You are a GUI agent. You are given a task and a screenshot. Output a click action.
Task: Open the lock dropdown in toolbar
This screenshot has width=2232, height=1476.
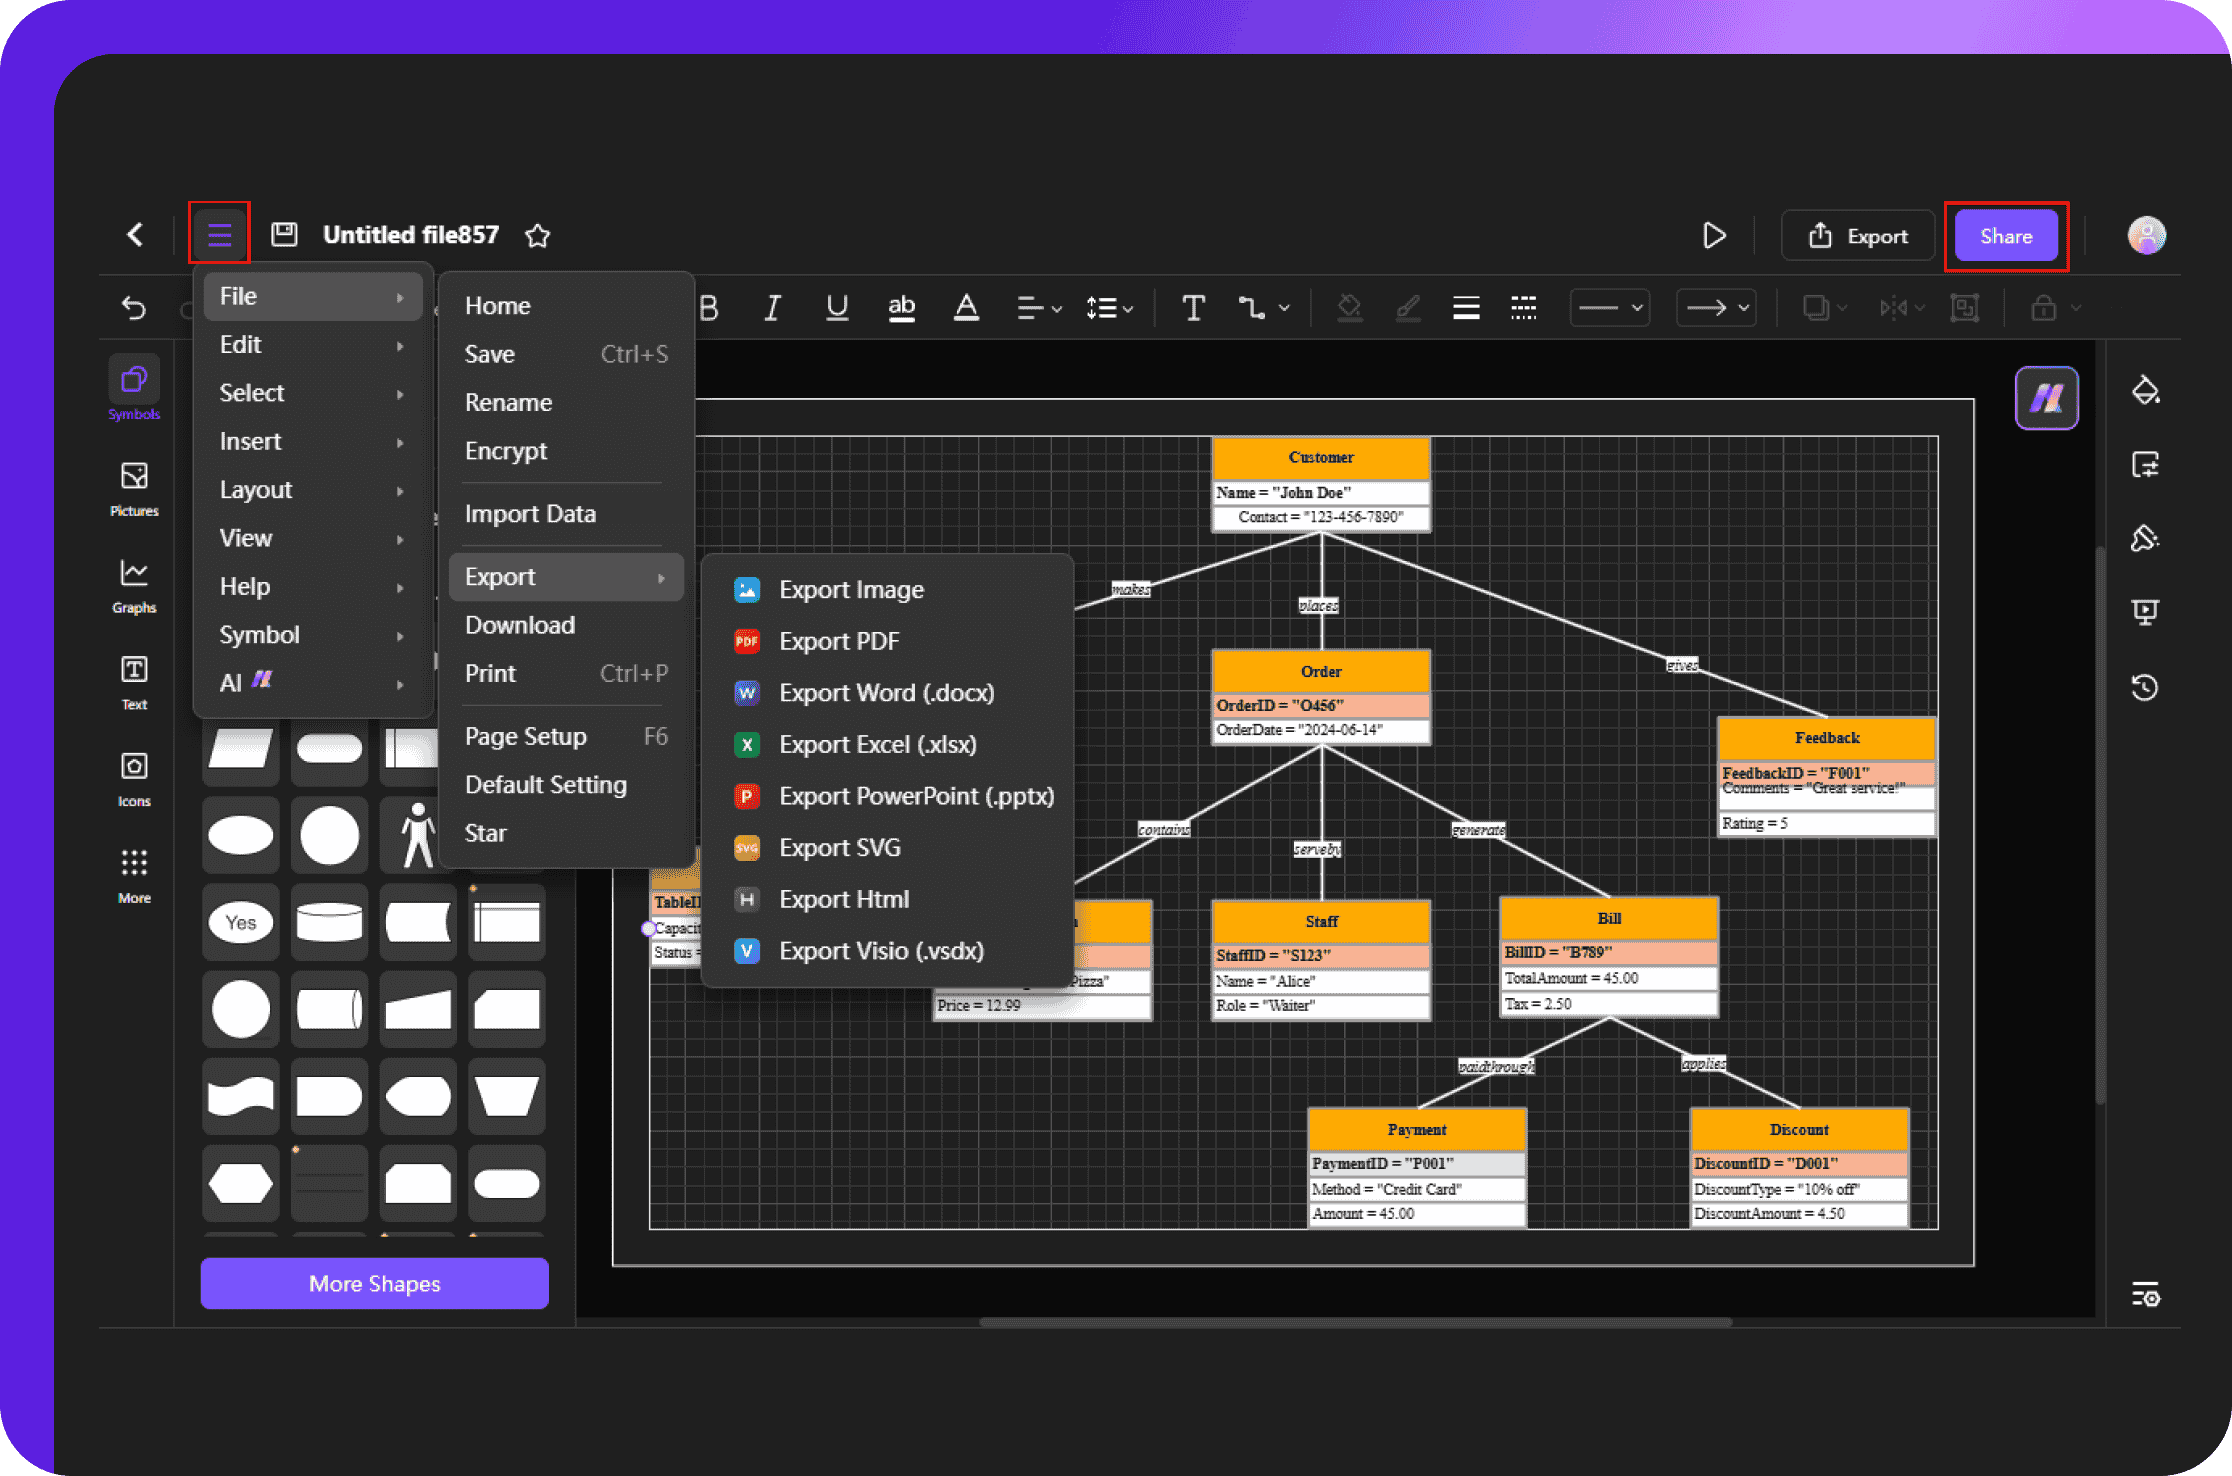click(x=2055, y=308)
